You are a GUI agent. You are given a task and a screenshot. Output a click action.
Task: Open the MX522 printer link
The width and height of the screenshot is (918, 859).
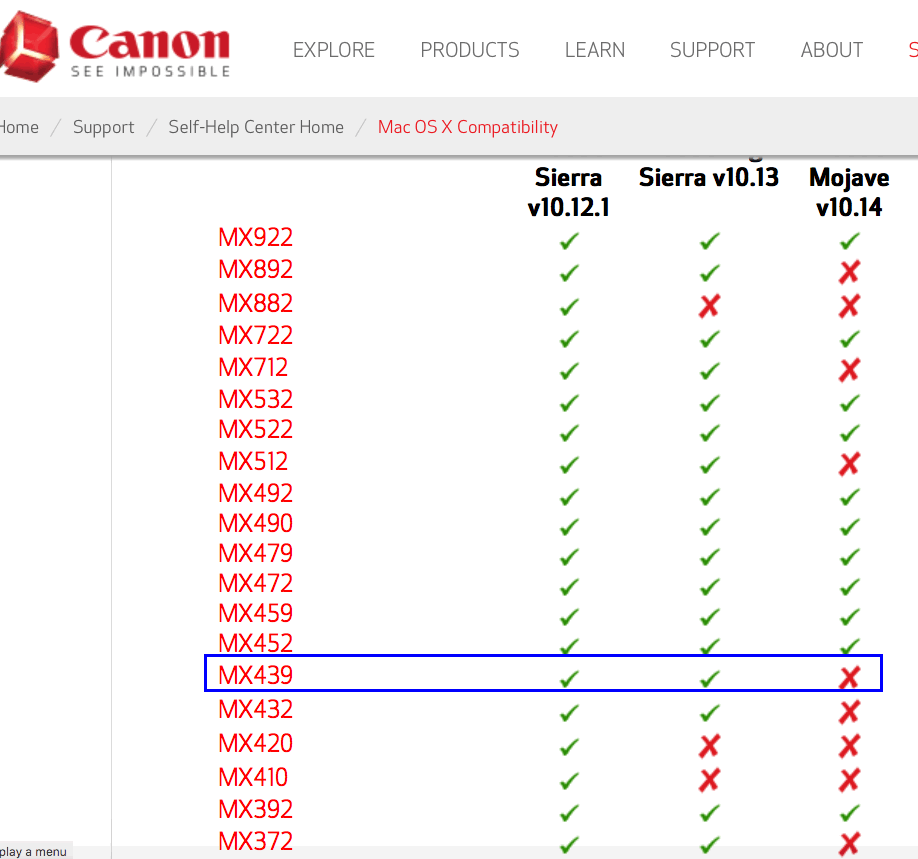coord(255,430)
